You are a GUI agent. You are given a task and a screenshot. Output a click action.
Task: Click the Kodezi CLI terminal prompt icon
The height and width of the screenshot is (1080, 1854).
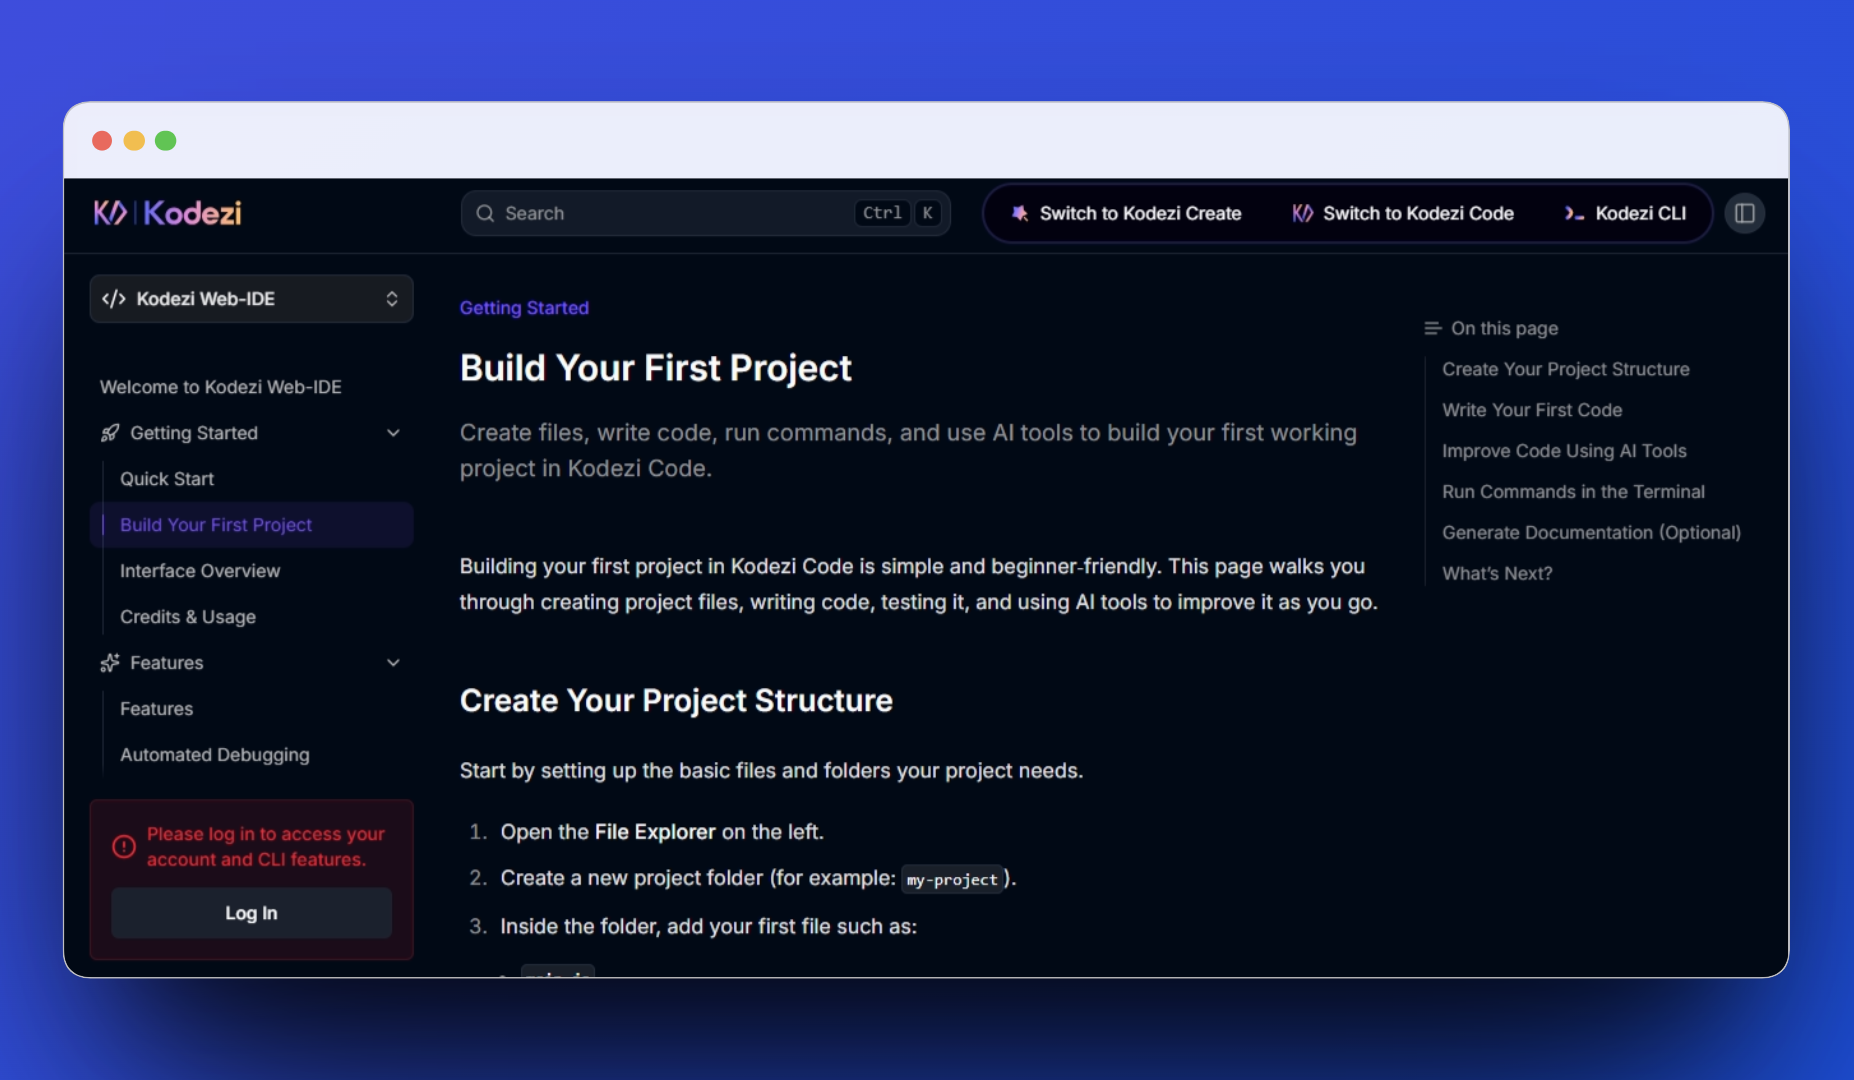point(1574,213)
